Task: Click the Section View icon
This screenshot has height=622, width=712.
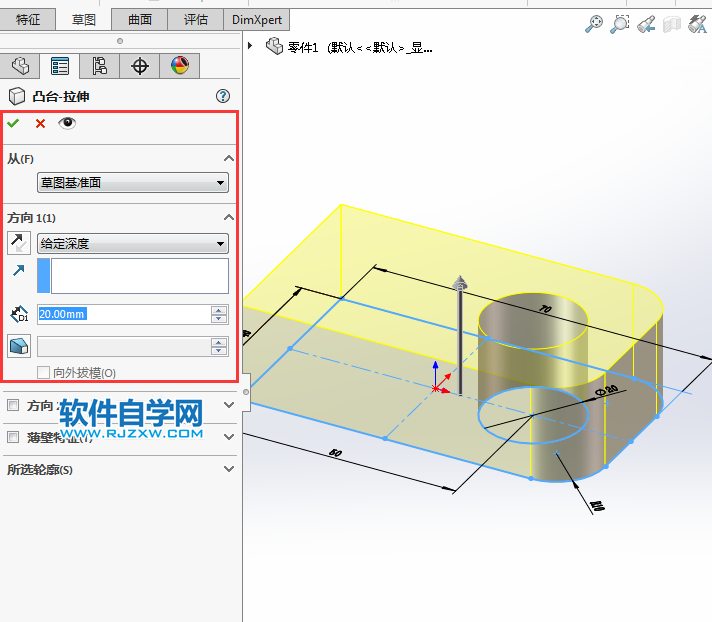Action: tap(672, 25)
